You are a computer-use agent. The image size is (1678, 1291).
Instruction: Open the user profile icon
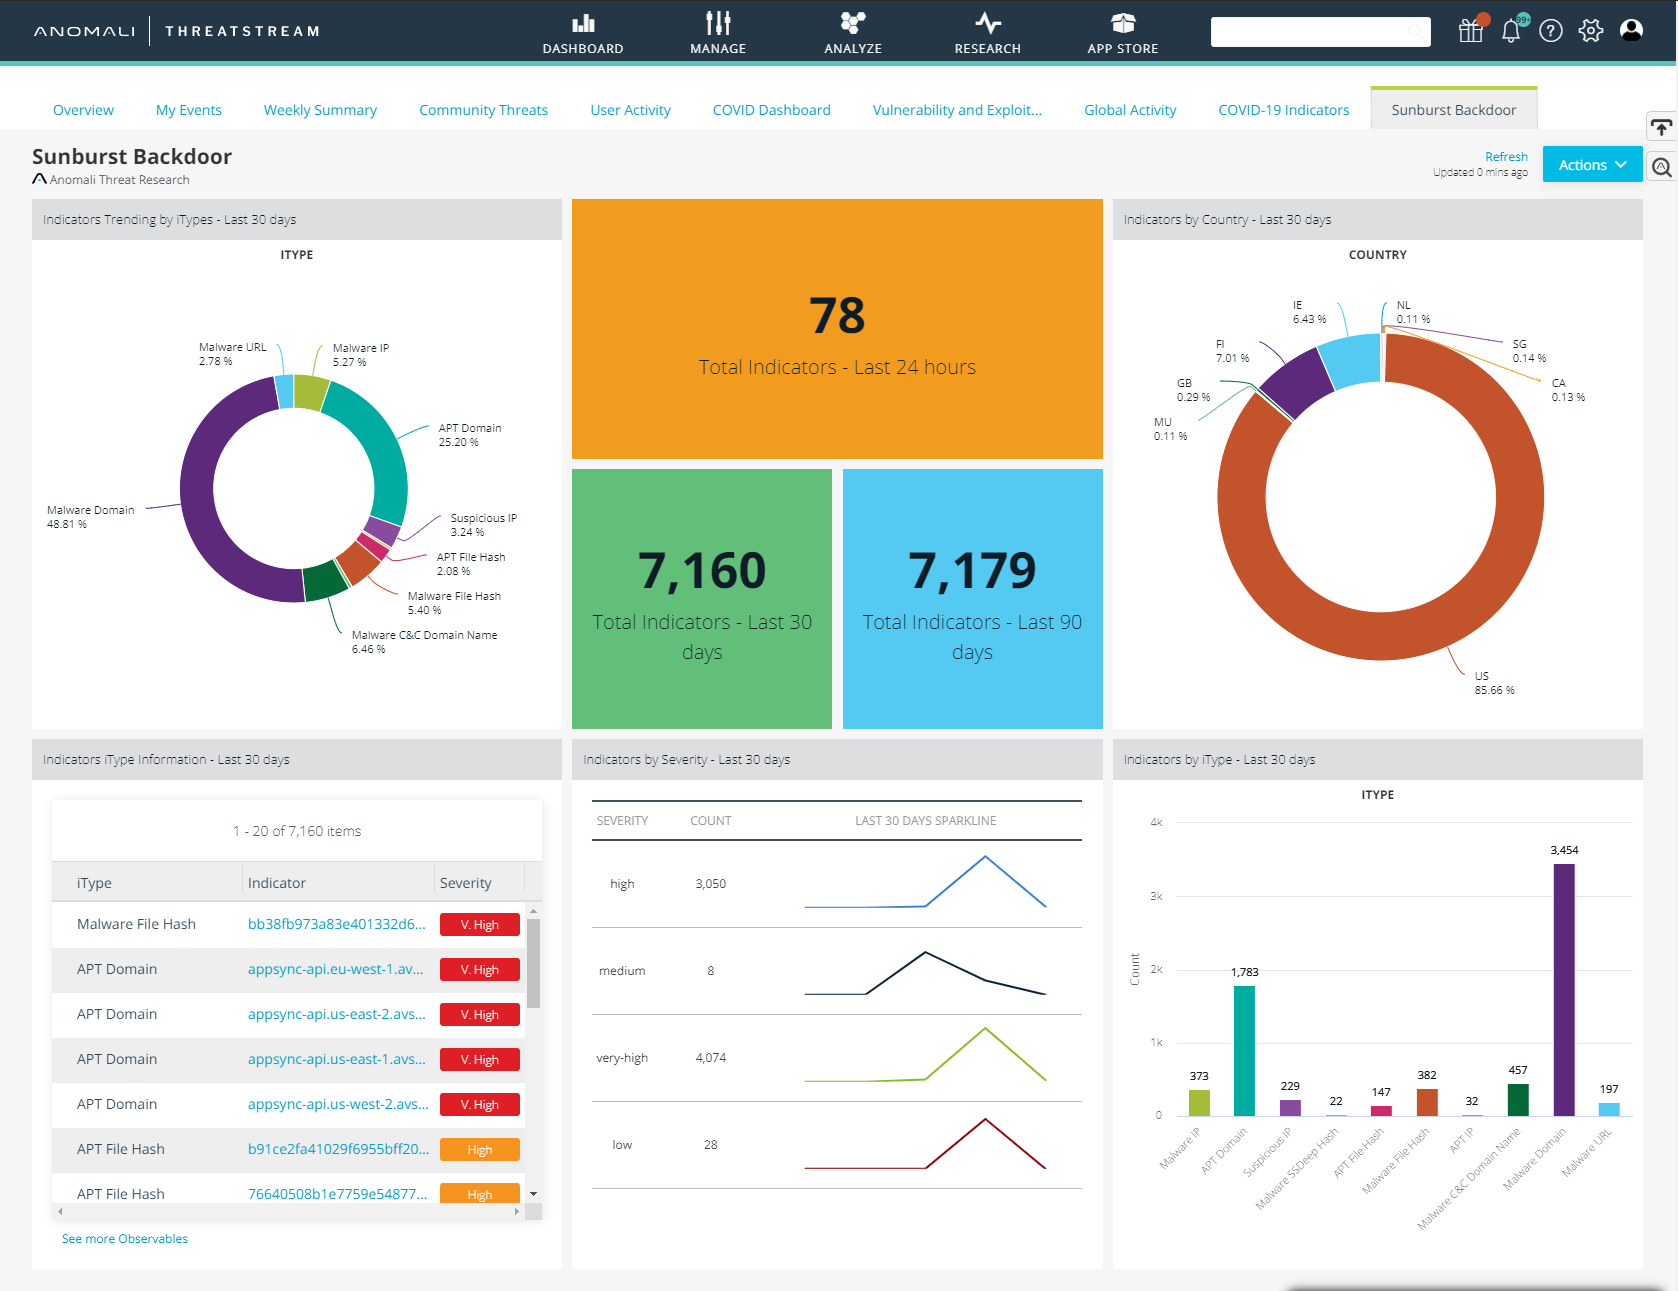coord(1631,31)
